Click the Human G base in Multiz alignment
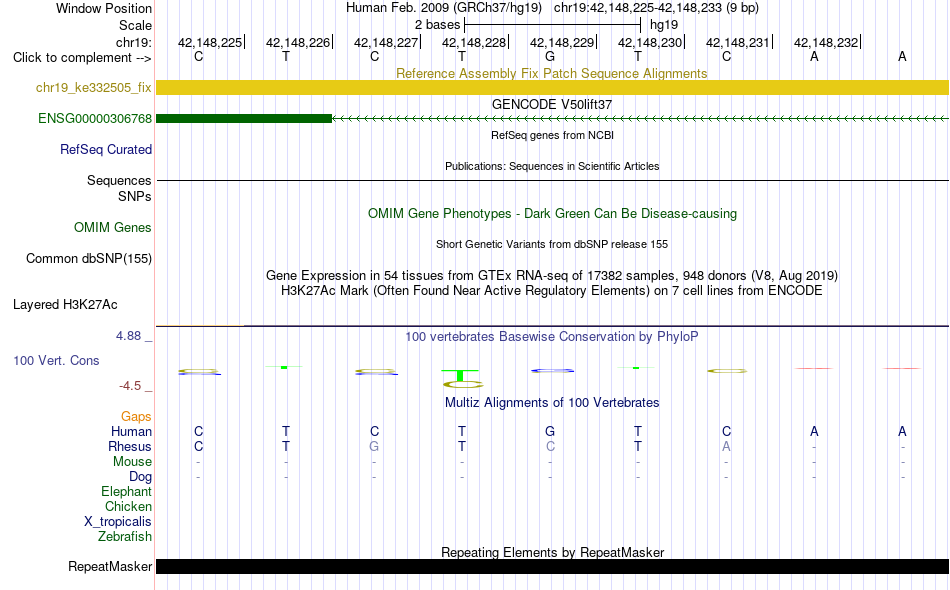The width and height of the screenshot is (950, 590). pyautogui.click(x=550, y=431)
